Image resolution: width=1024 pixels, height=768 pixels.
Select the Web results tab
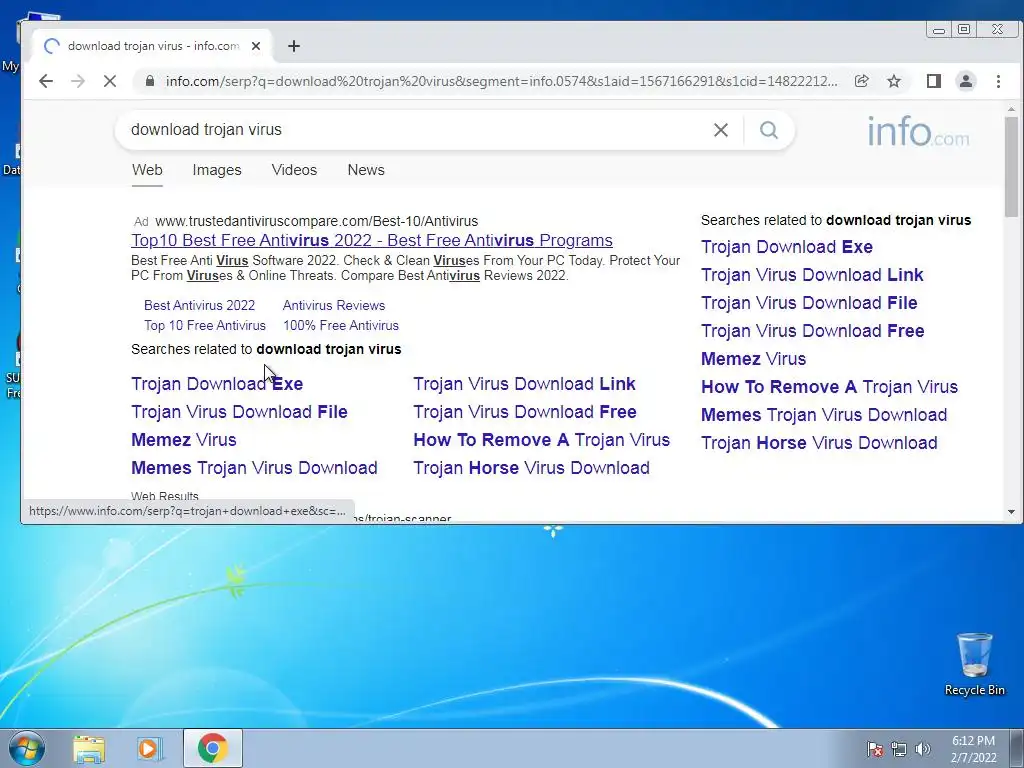tap(147, 170)
